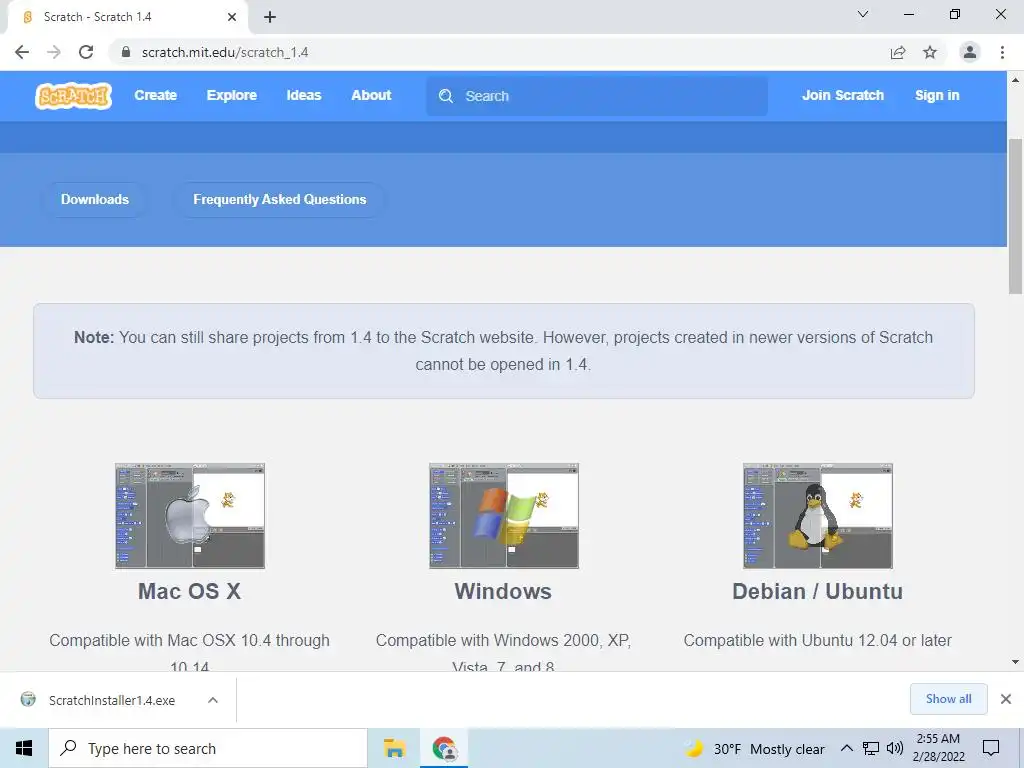Image resolution: width=1024 pixels, height=768 pixels.
Task: Open the Ideas page
Action: [x=304, y=95]
